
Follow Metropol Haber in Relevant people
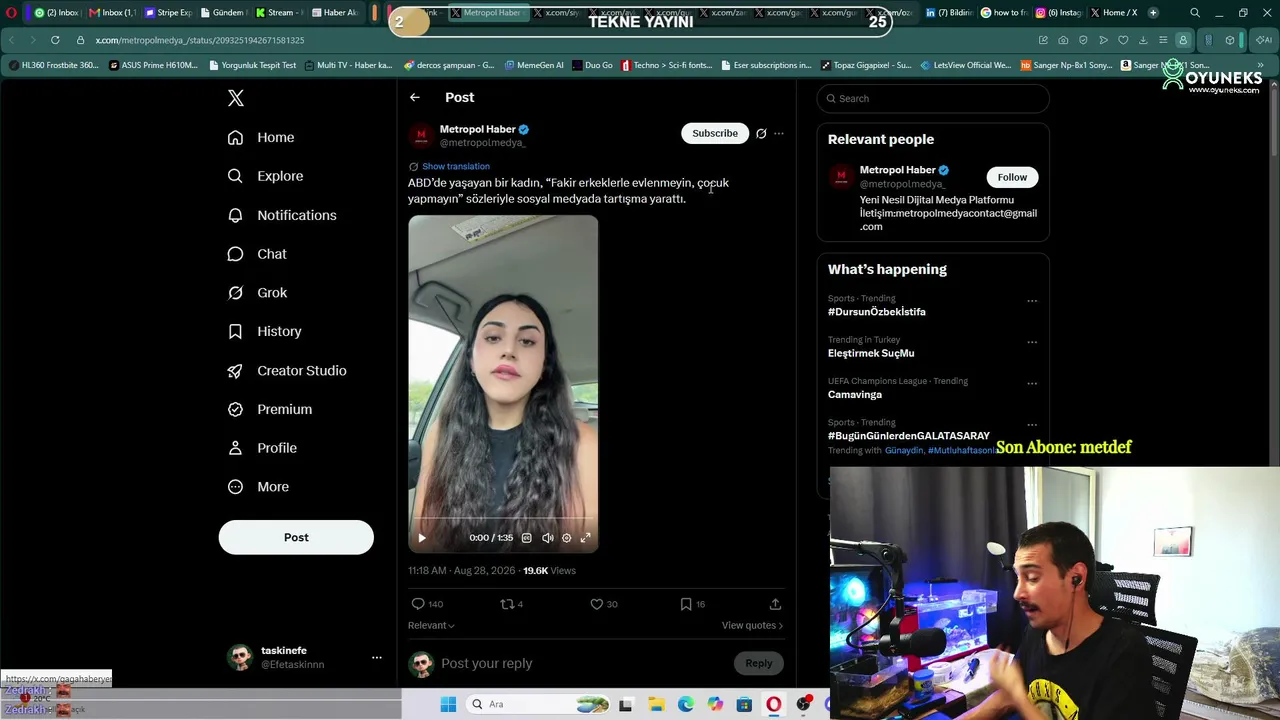[x=1012, y=177]
